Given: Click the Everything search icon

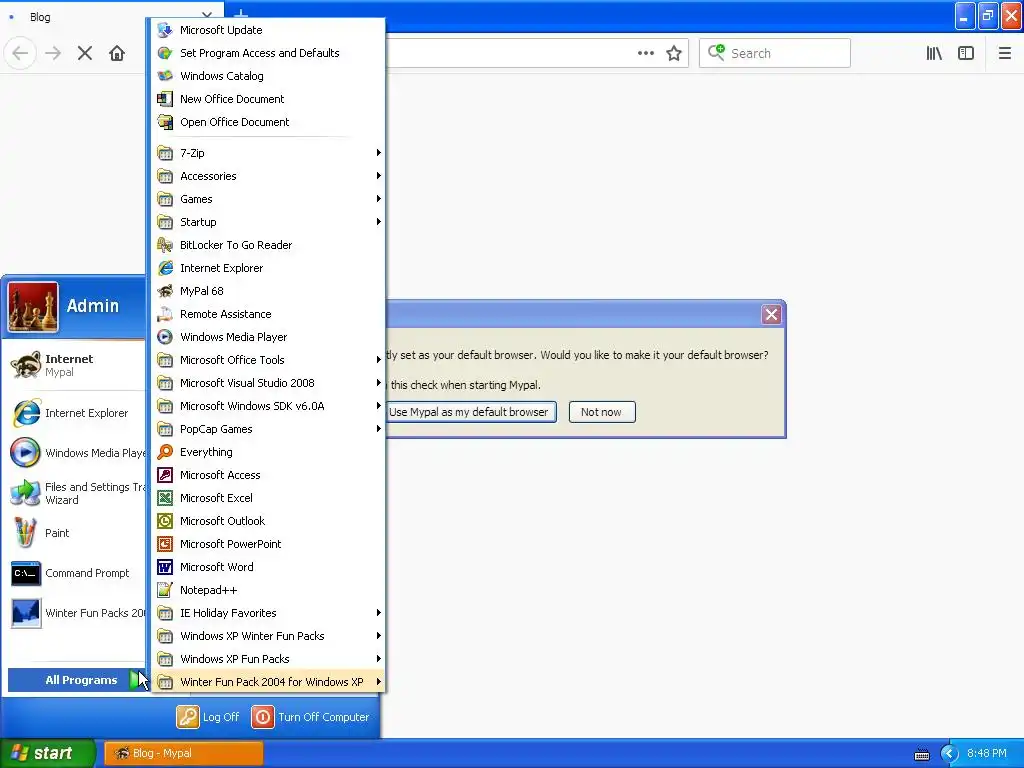Looking at the screenshot, I should pyautogui.click(x=165, y=452).
